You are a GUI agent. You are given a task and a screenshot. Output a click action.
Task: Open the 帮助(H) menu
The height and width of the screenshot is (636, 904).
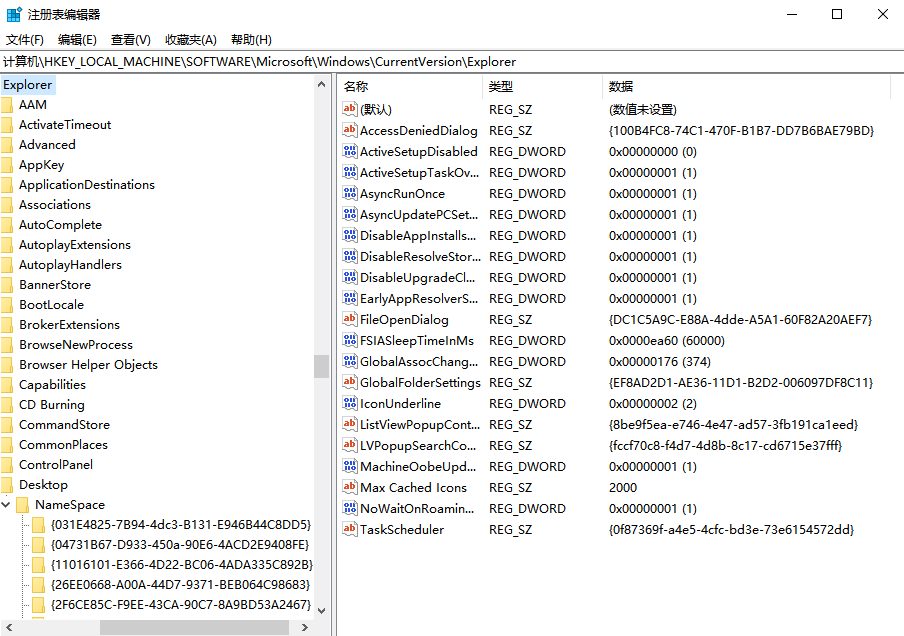(251, 39)
